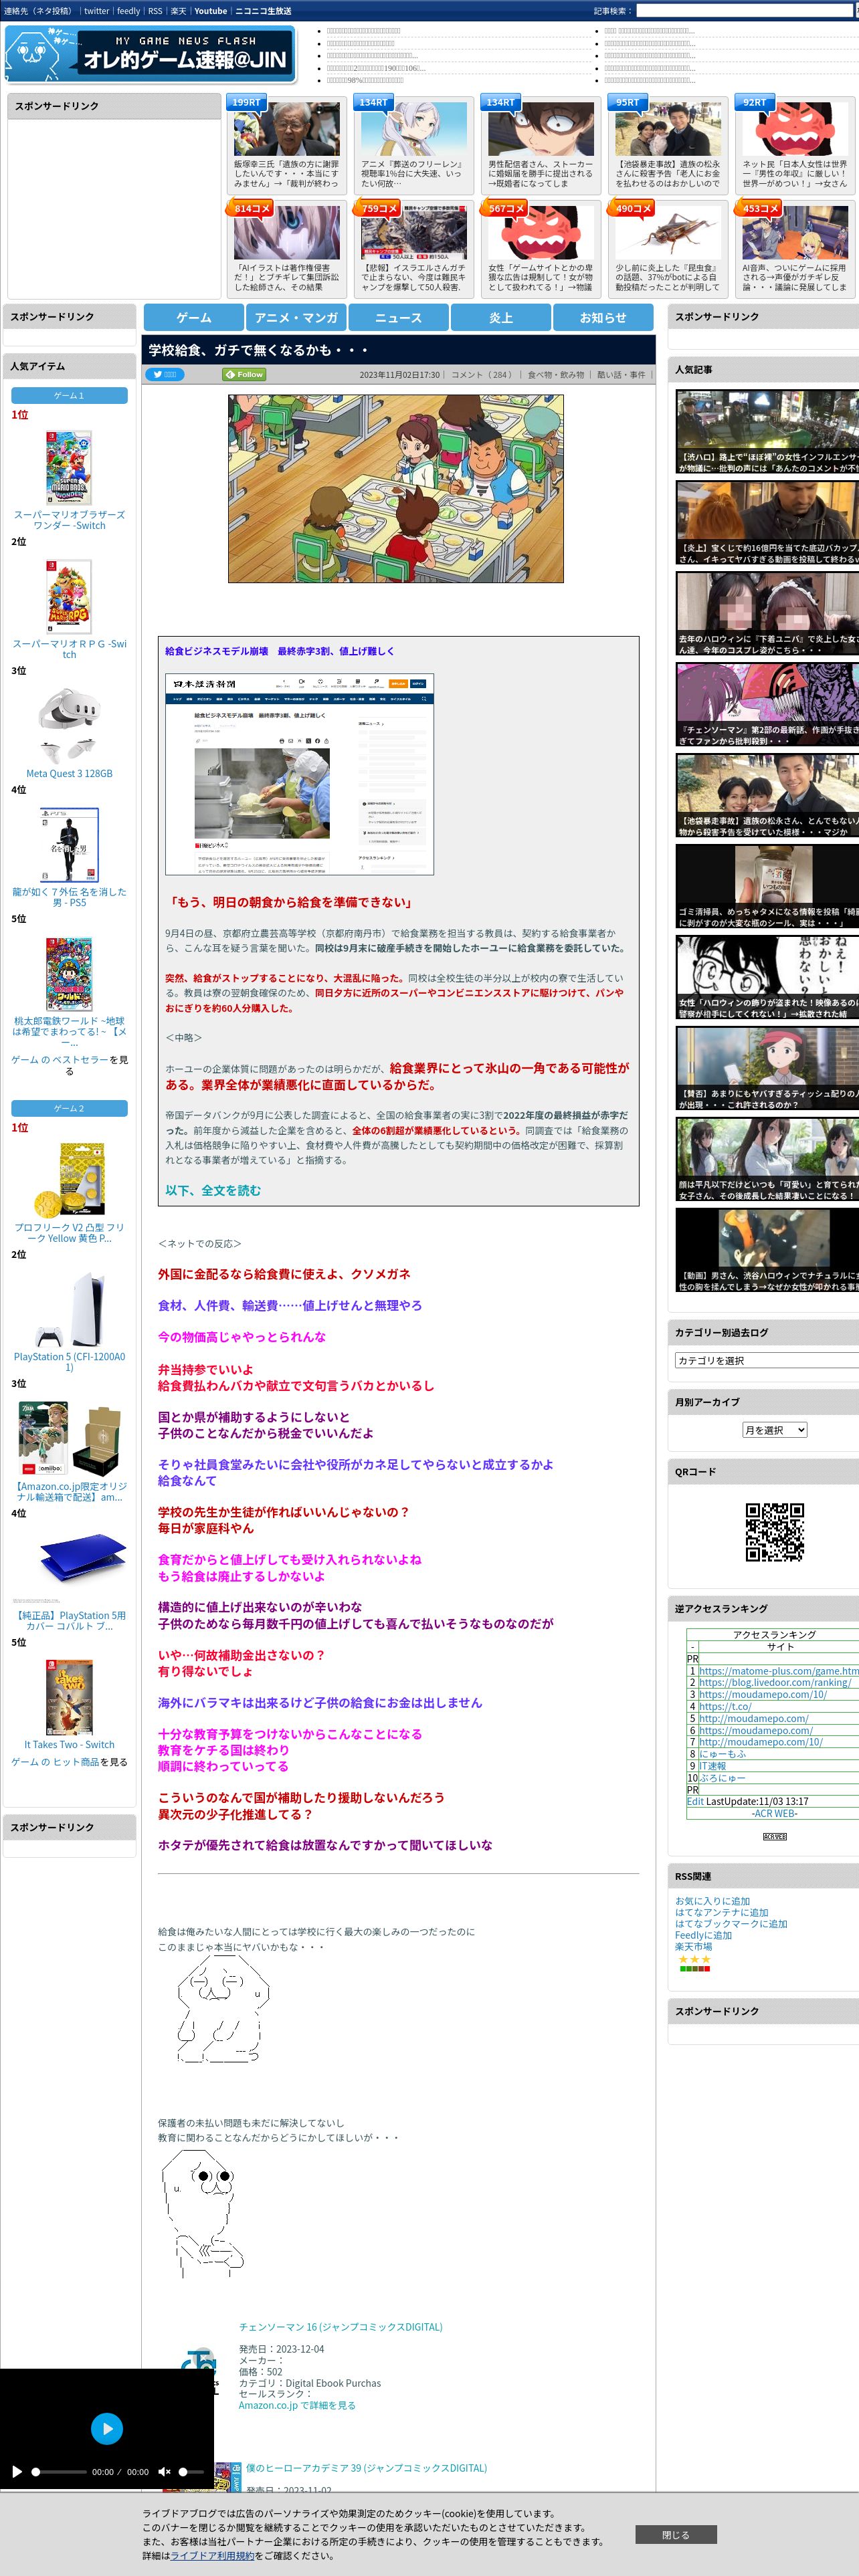Click the ACR WEB small badge

774,1836
